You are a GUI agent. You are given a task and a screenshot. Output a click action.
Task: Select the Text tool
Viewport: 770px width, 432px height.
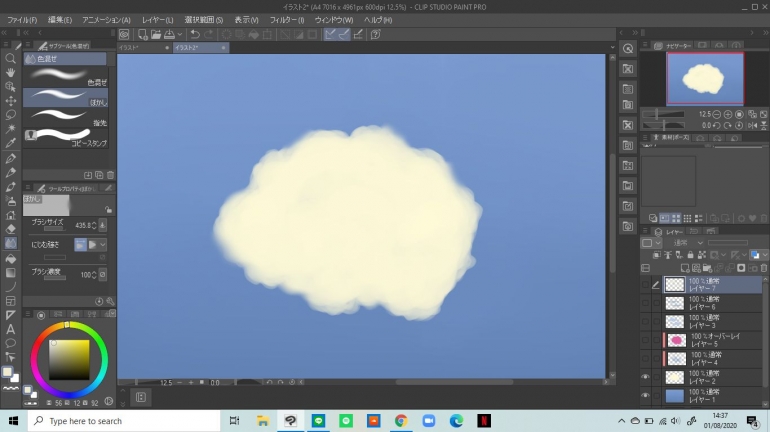click(x=10, y=329)
